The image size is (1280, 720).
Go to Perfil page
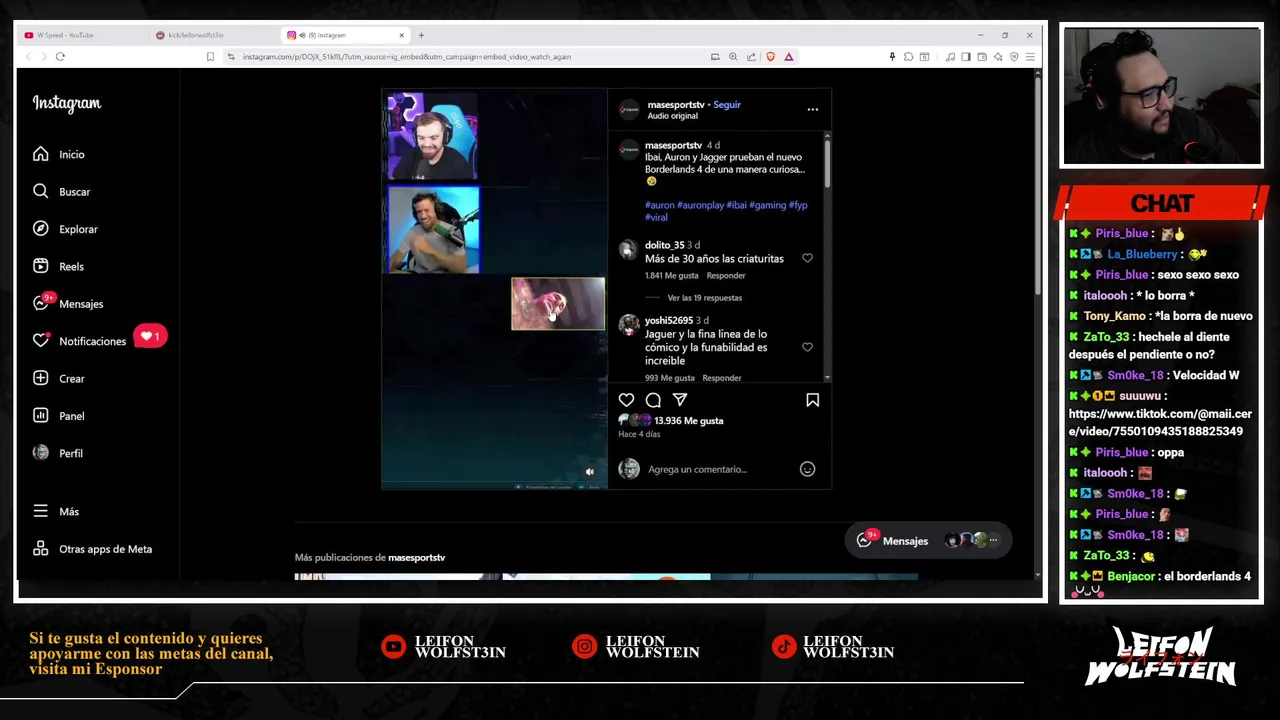point(57,453)
